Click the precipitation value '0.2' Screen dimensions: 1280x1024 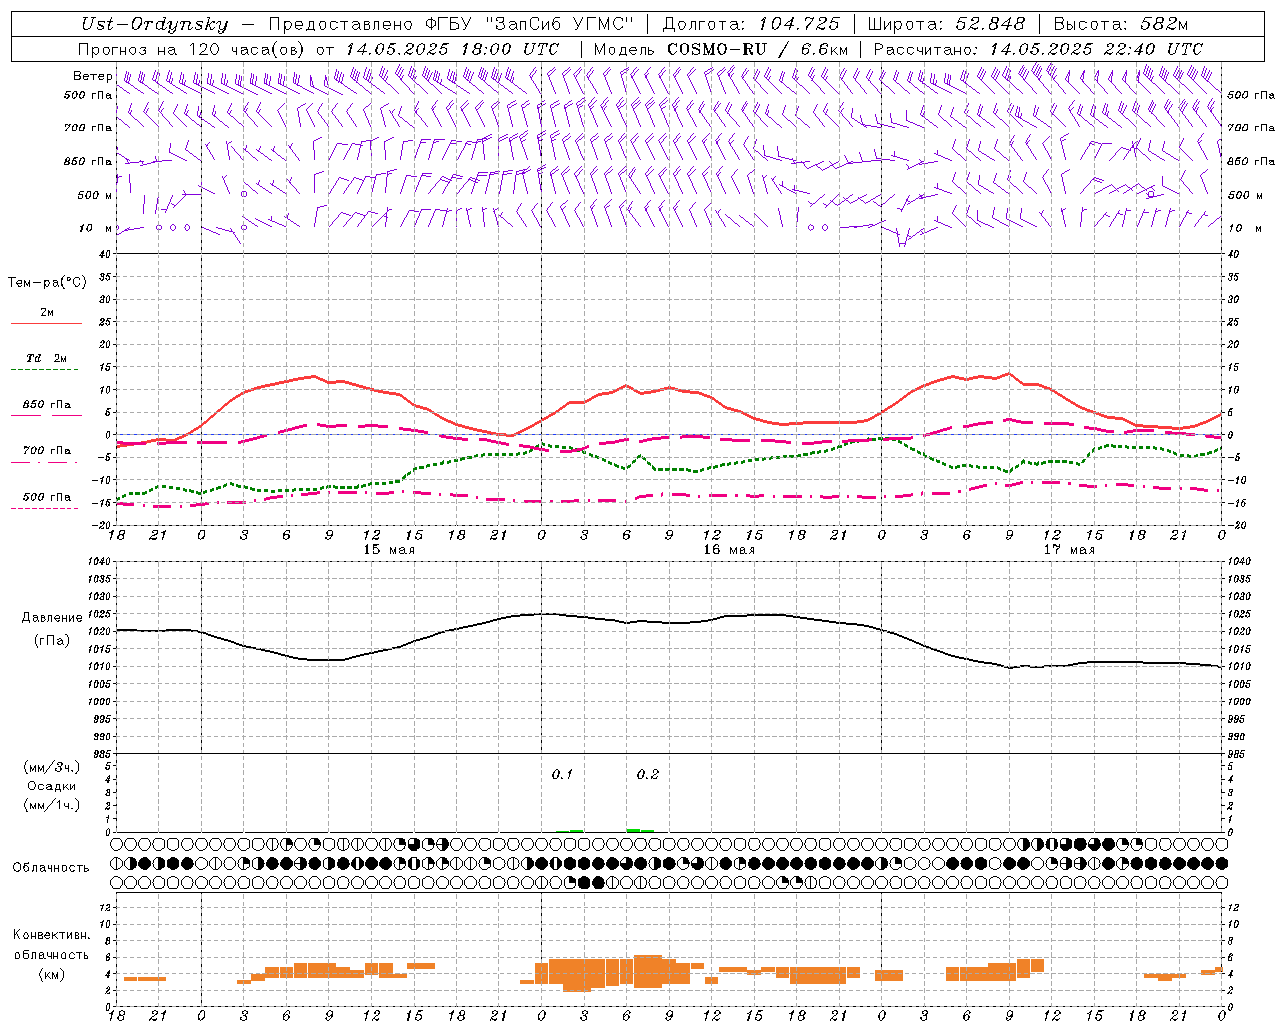click(x=648, y=774)
